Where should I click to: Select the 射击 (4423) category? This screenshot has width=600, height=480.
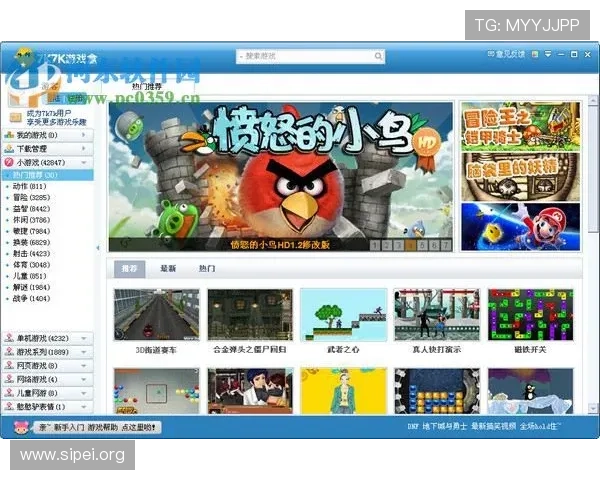[x=31, y=253]
